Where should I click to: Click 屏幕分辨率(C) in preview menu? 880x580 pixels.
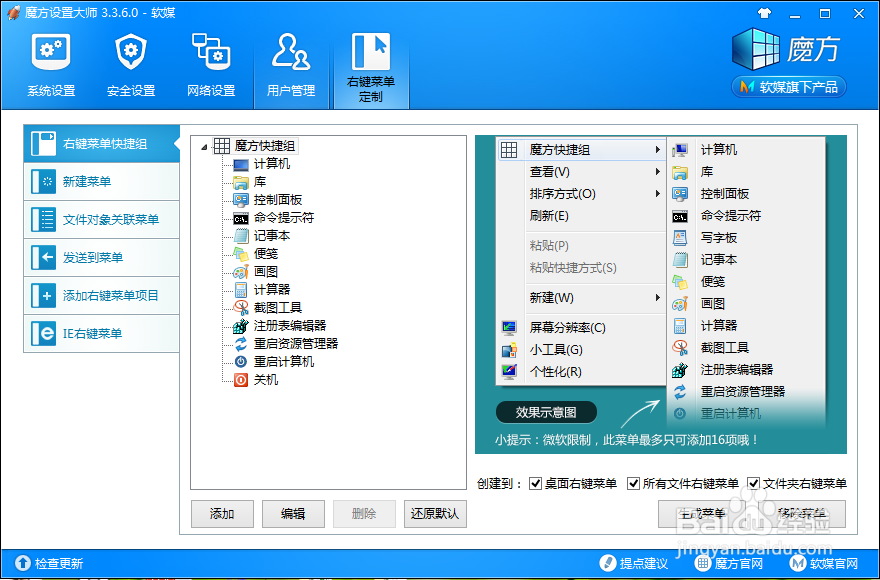pyautogui.click(x=581, y=327)
